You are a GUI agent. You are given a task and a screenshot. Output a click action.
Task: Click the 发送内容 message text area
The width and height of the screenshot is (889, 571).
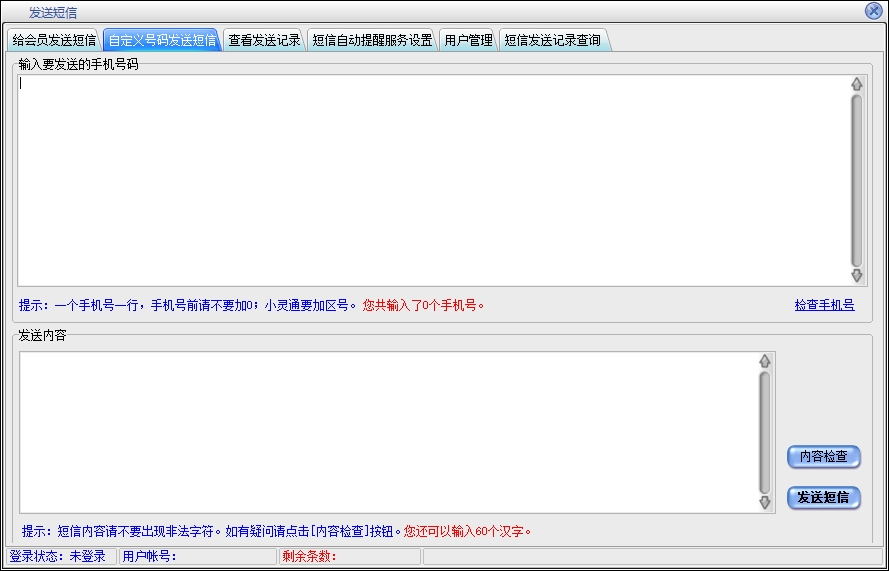click(385, 432)
